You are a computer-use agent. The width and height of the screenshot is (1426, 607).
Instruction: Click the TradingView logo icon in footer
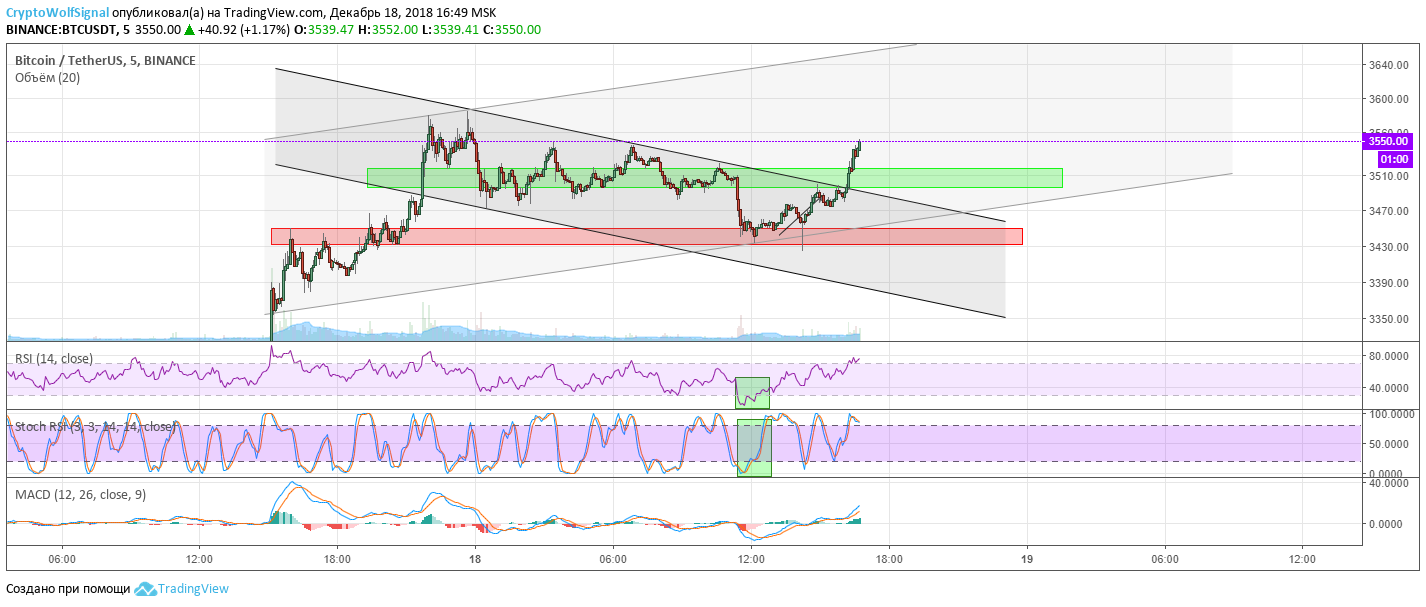click(x=145, y=589)
